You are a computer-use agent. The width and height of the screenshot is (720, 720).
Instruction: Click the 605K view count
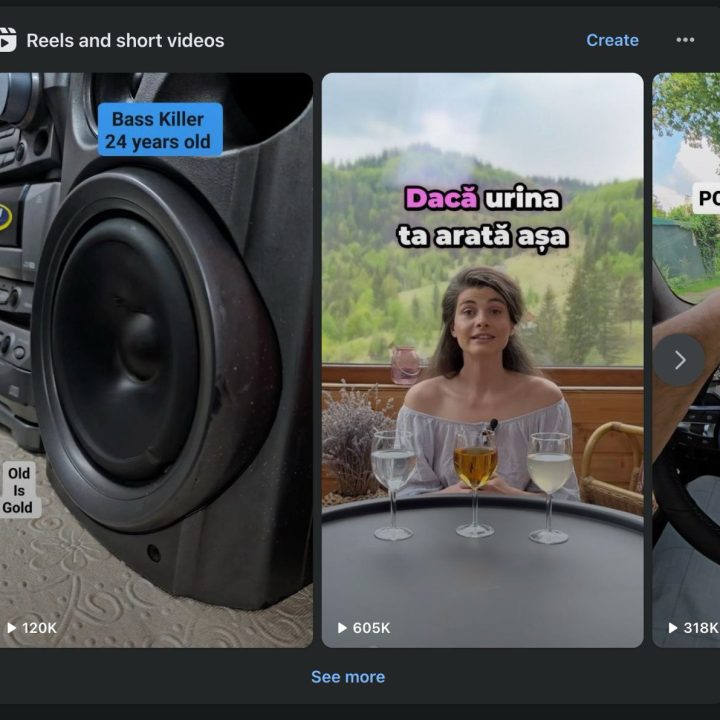(372, 628)
